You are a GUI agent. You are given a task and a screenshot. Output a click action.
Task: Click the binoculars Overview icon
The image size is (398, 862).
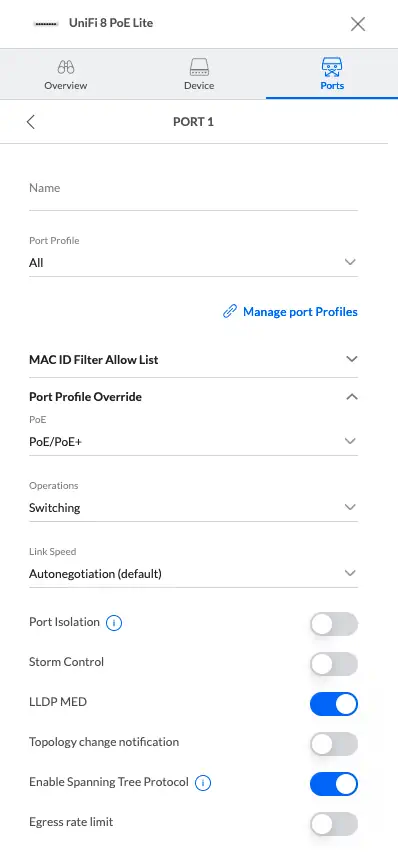pyautogui.click(x=65, y=67)
